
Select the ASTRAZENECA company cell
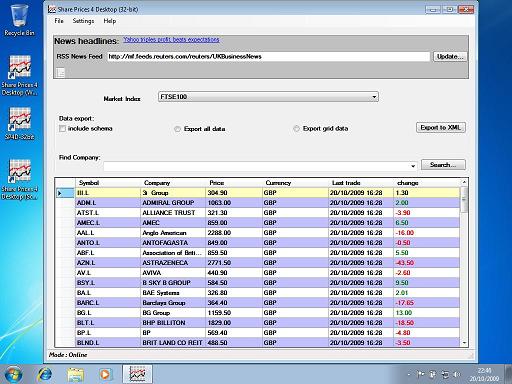(173, 263)
